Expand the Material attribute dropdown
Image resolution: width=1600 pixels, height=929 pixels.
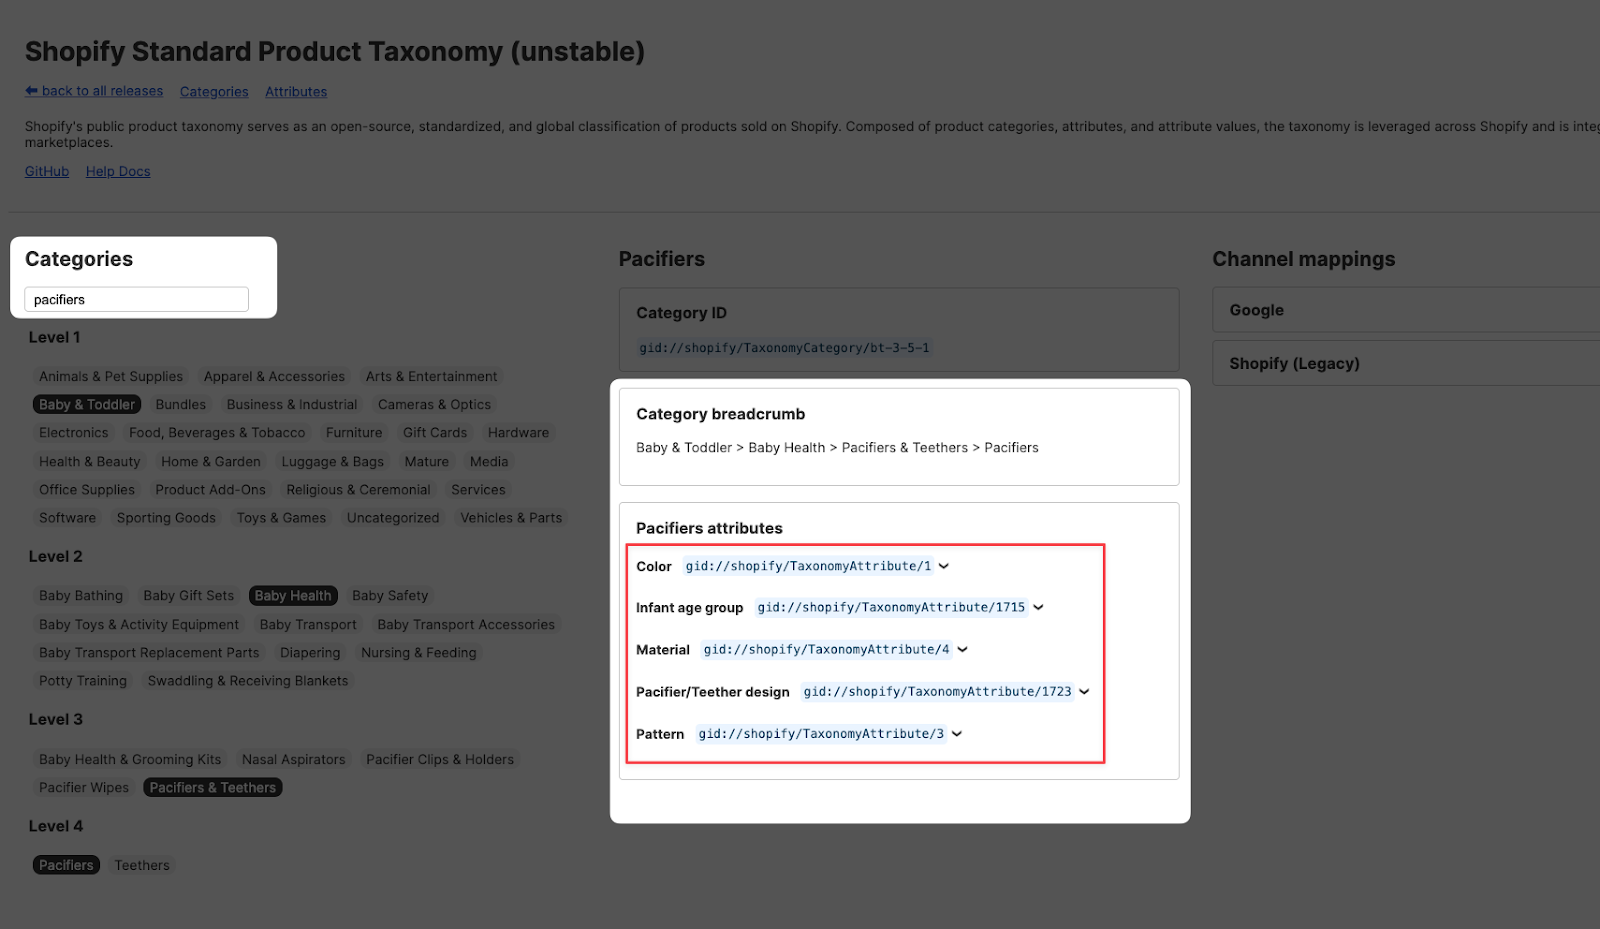[962, 650]
